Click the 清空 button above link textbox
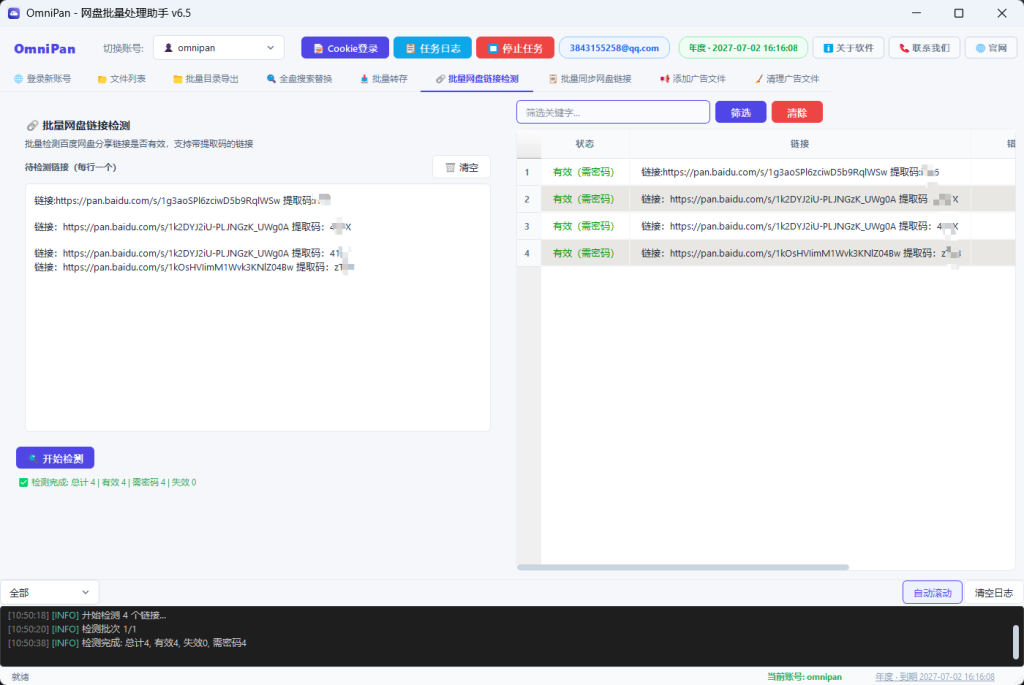Viewport: 1024px width, 685px height. (461, 167)
